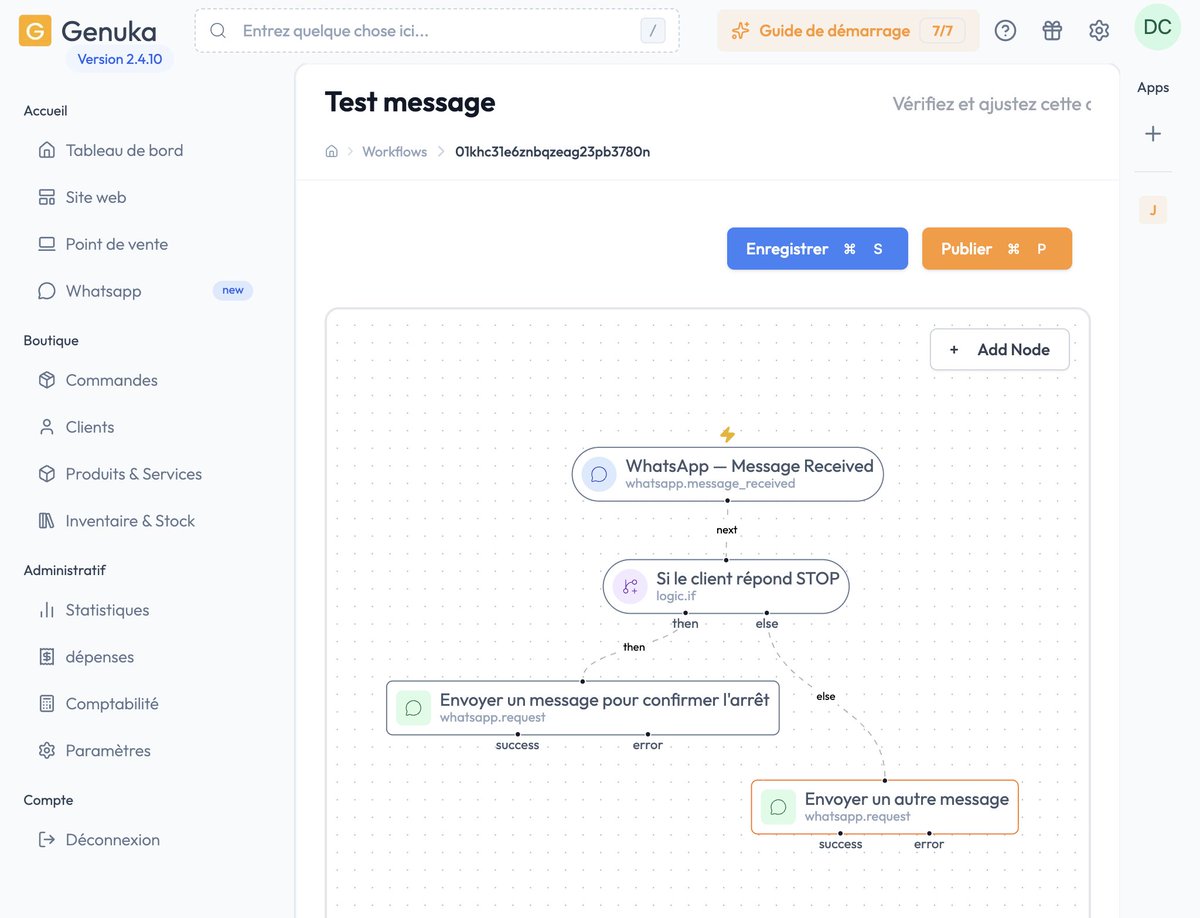
Task: Open the Statistiques page
Action: point(107,610)
